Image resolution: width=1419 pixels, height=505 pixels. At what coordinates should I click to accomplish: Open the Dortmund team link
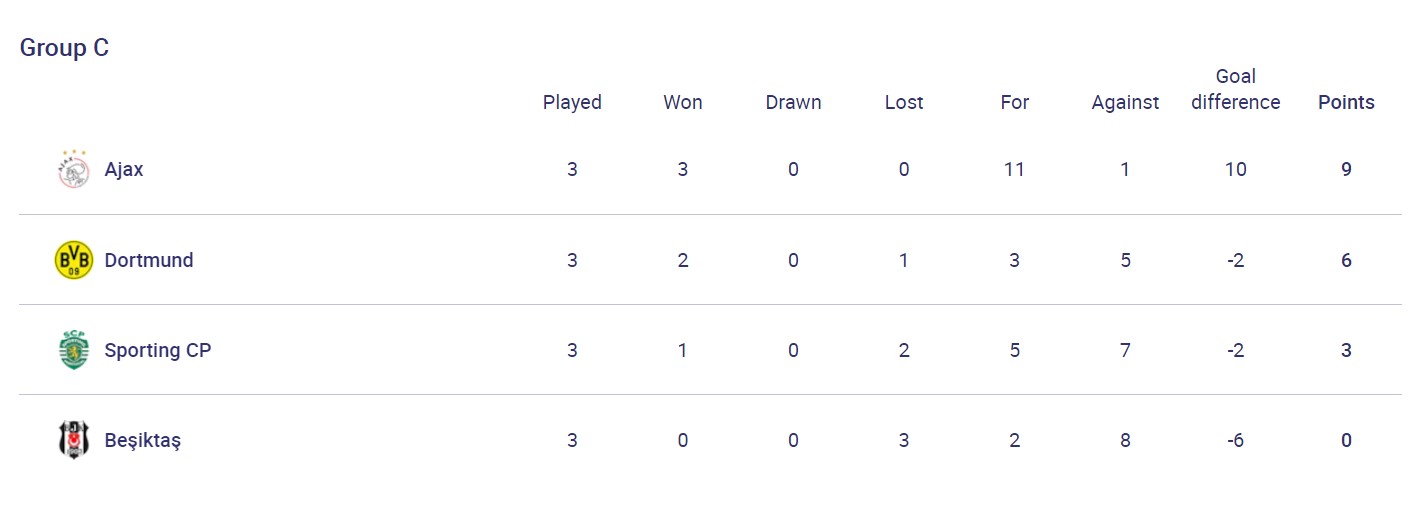point(149,260)
